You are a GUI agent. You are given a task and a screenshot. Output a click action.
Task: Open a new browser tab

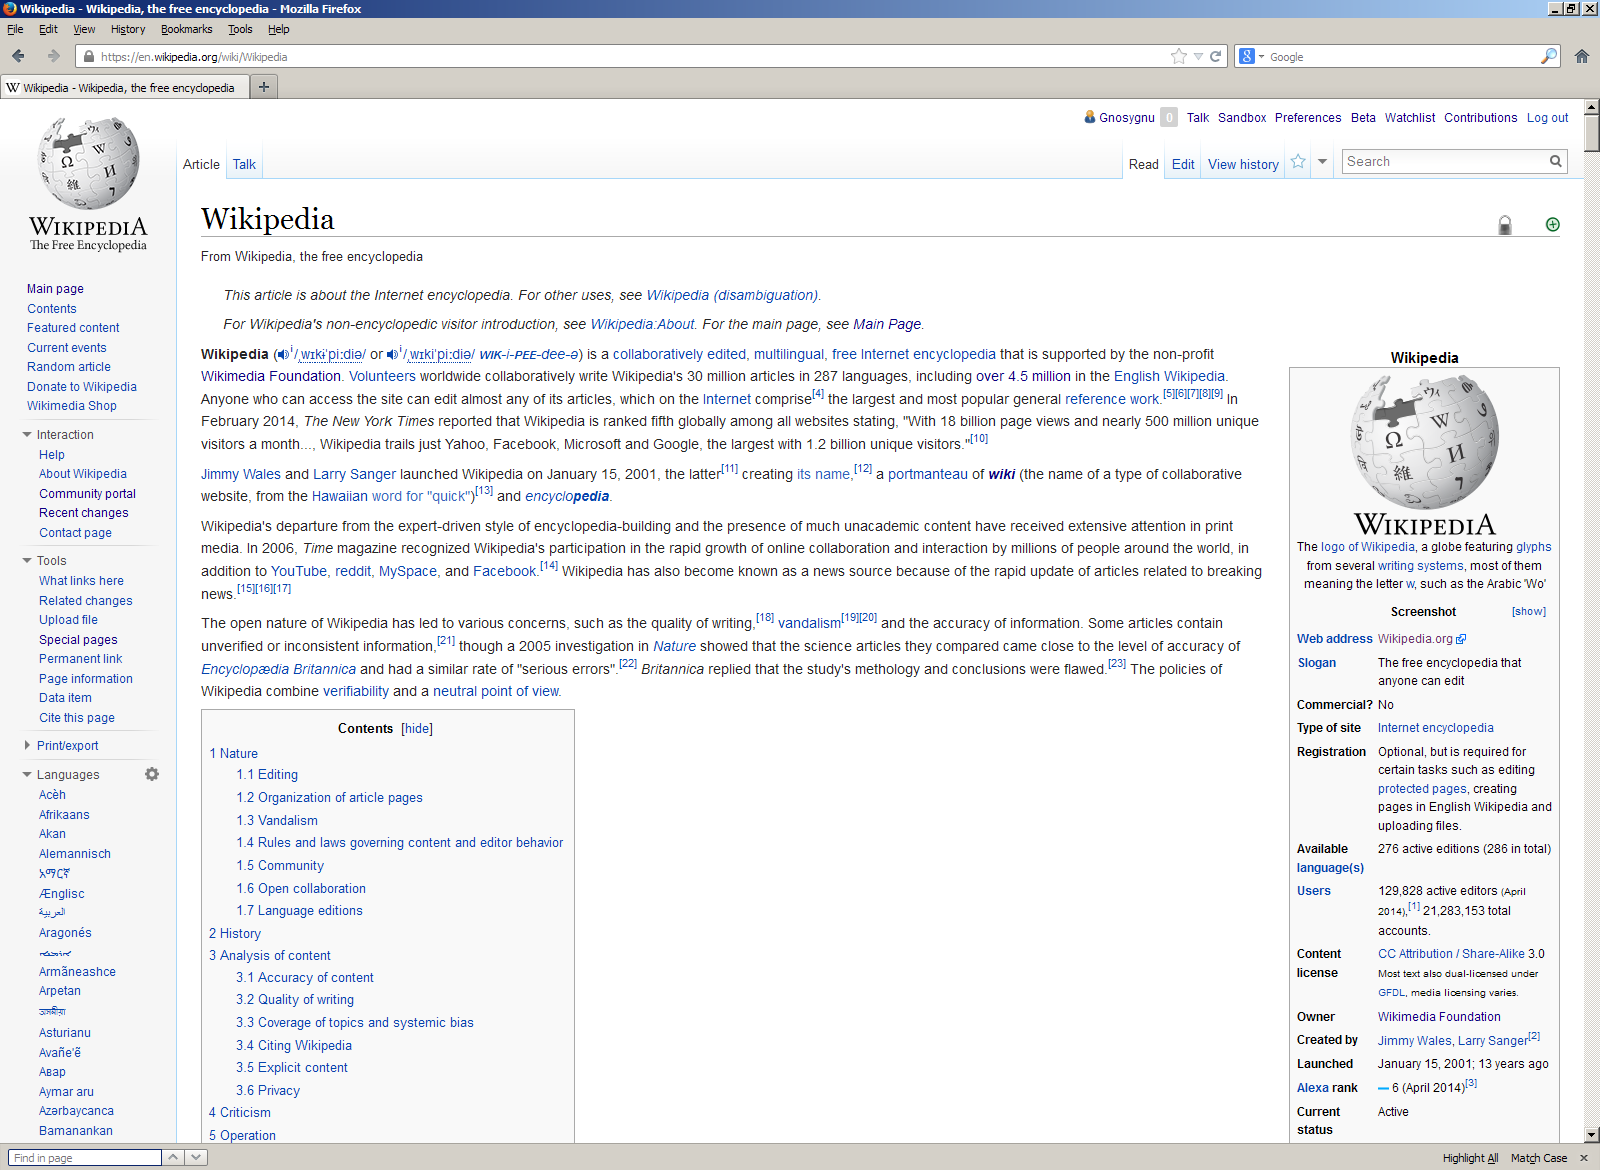coord(264,87)
